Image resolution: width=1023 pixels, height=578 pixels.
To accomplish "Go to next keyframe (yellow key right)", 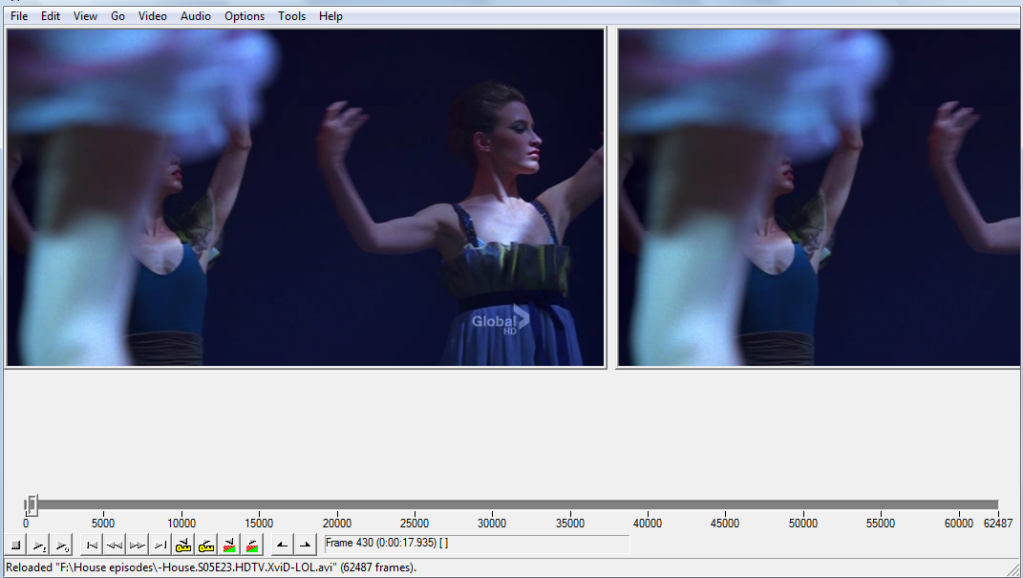I will (206, 545).
